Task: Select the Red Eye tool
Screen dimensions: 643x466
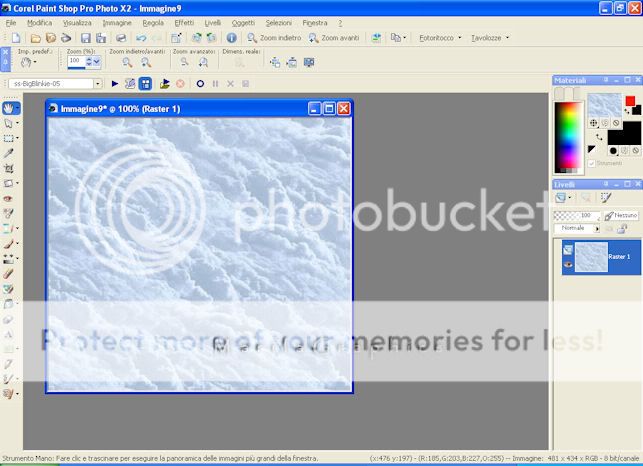Action: pos(8,199)
